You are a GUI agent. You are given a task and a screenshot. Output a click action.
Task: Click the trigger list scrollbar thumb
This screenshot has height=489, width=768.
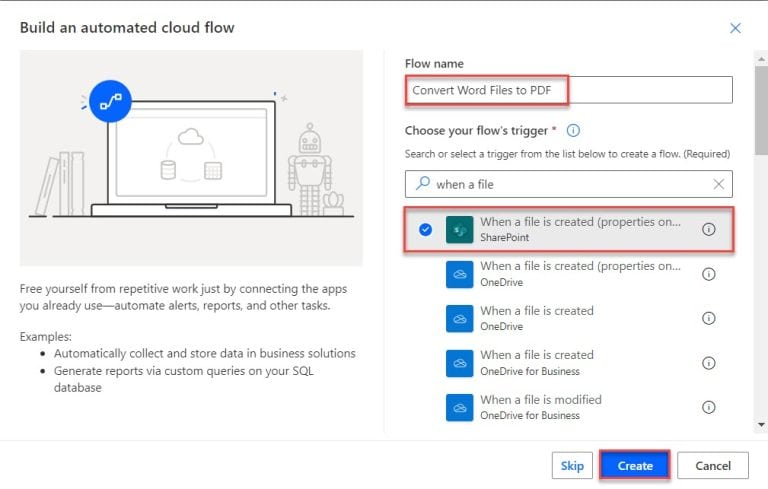(761, 110)
